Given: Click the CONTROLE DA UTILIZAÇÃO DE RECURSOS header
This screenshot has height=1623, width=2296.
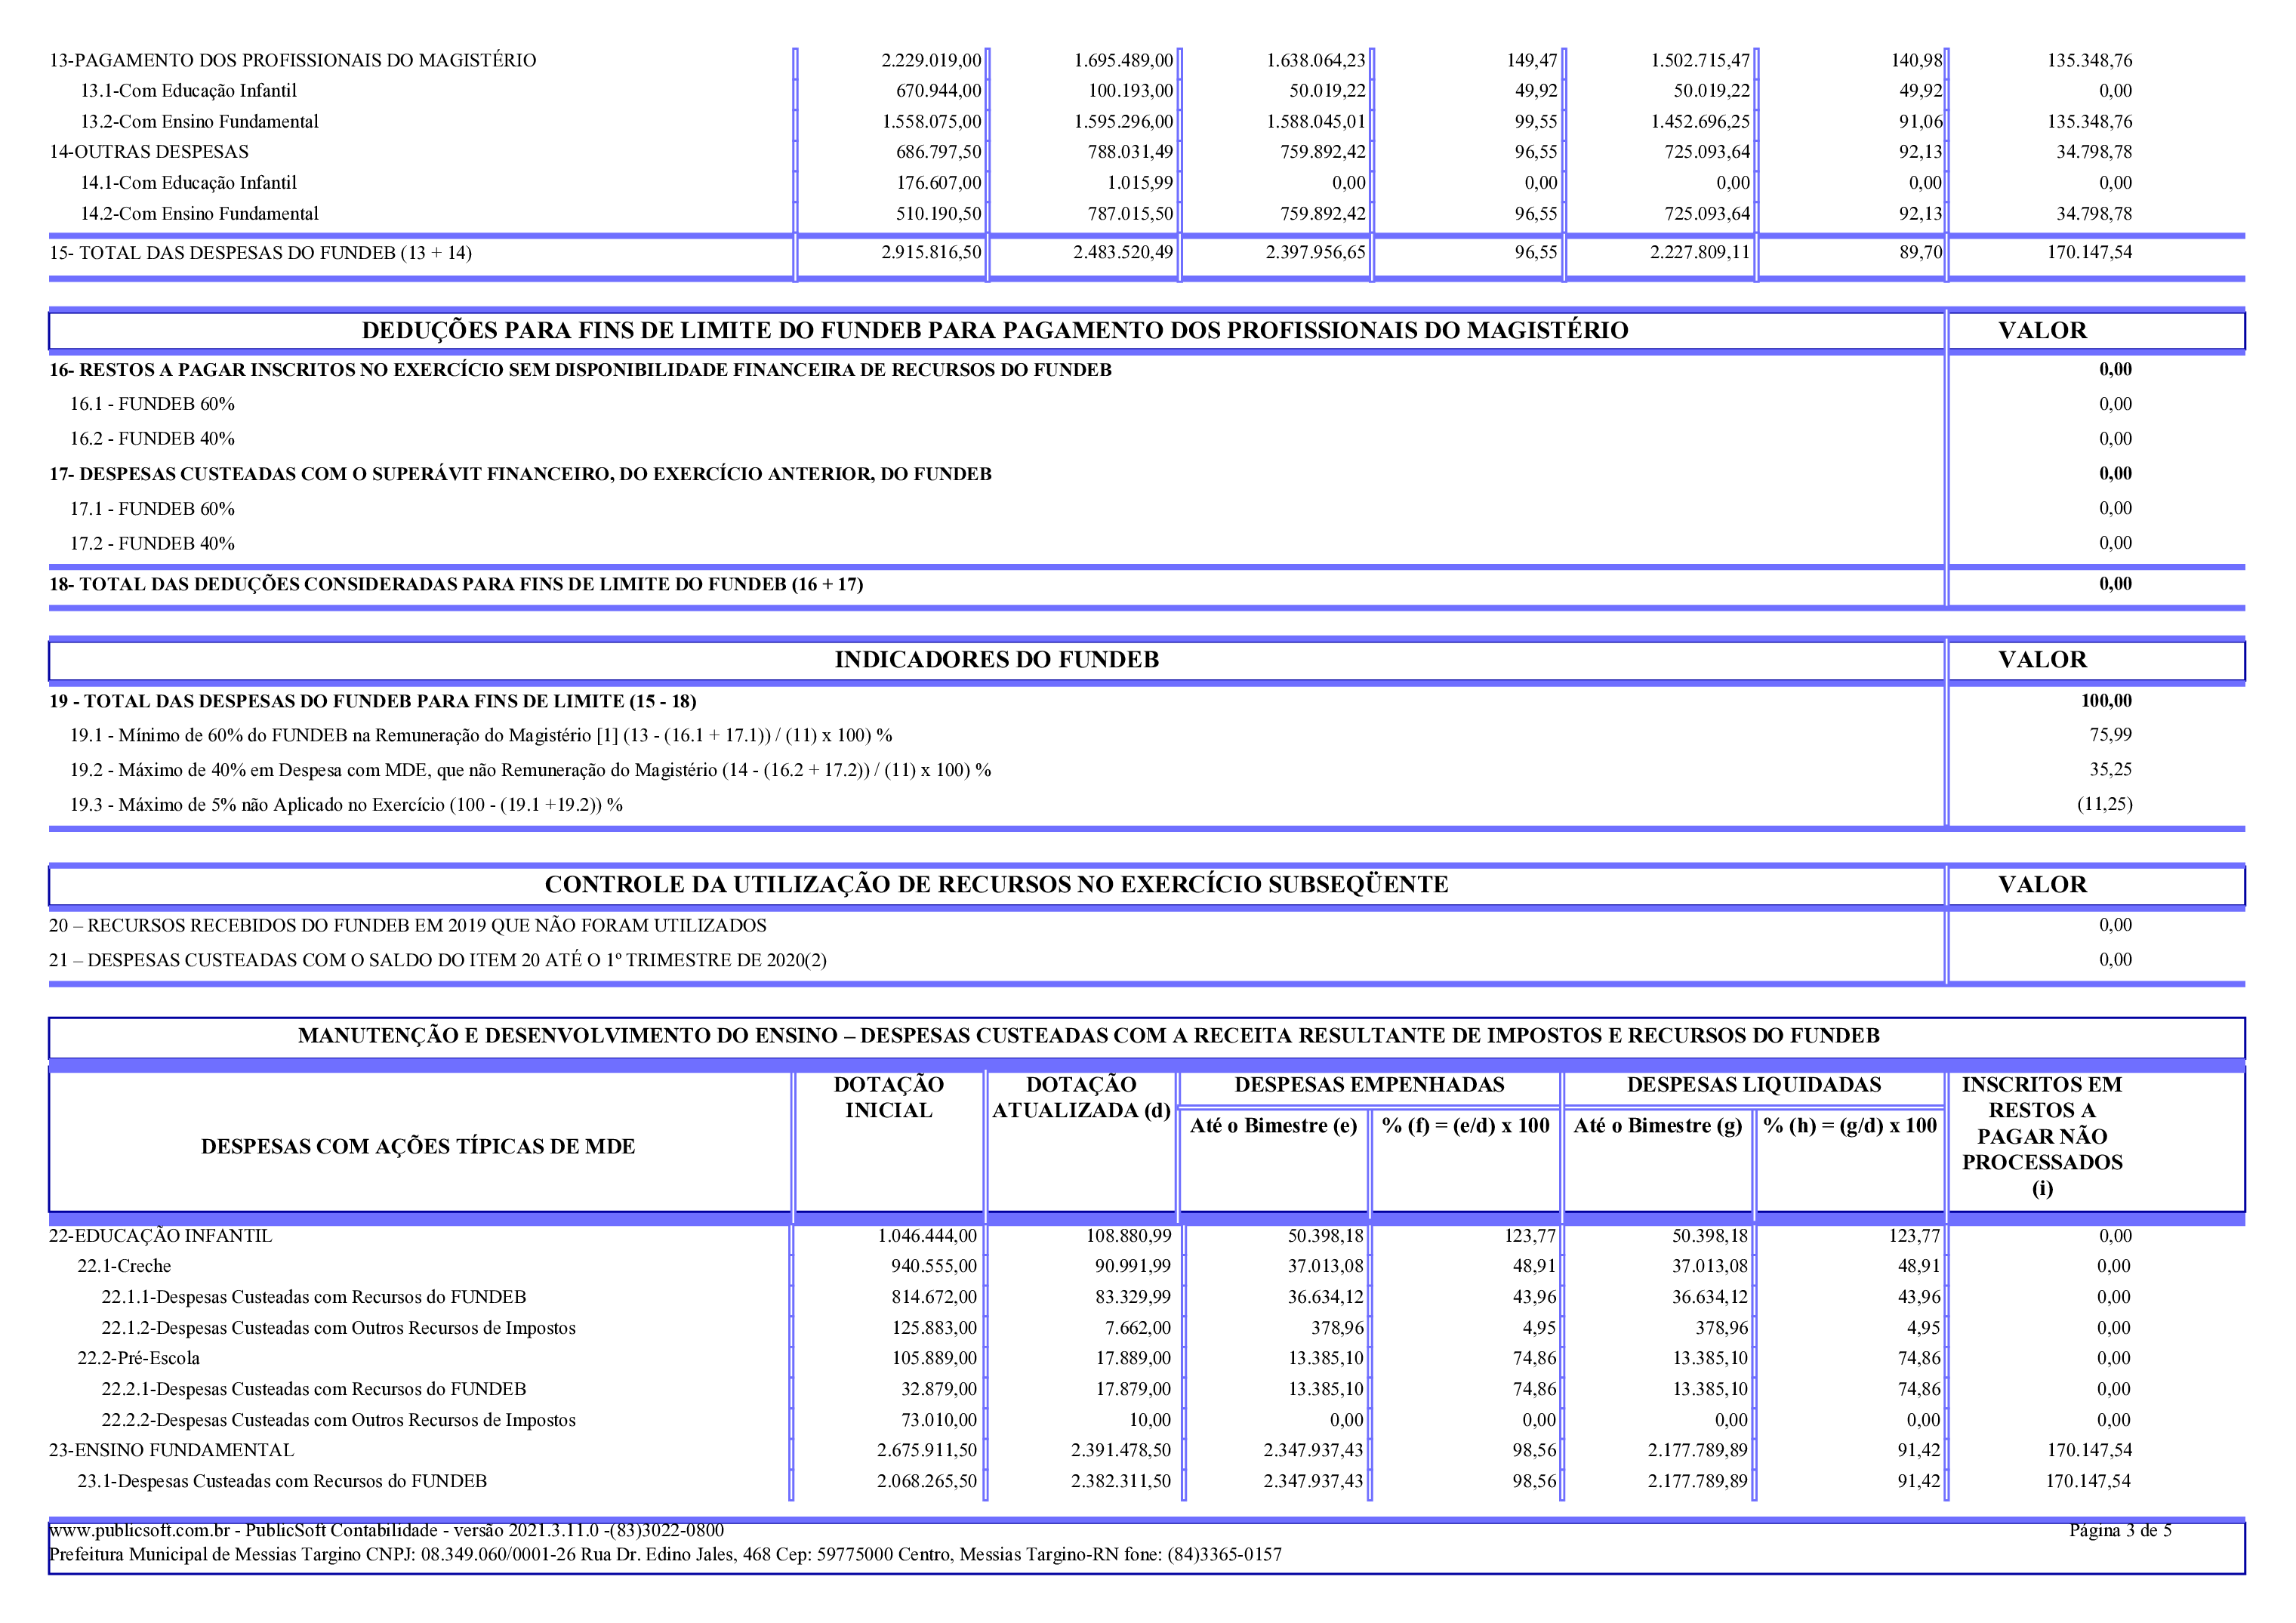Looking at the screenshot, I should (996, 885).
